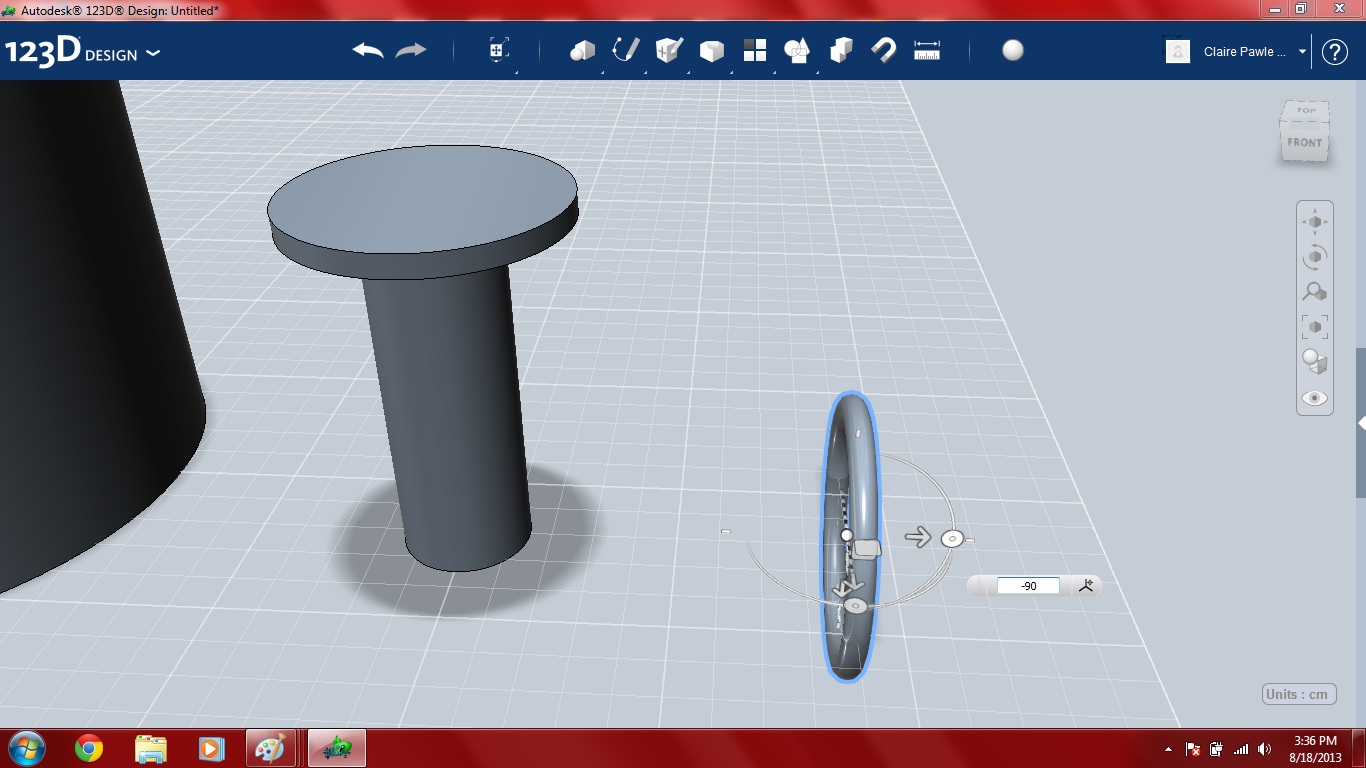Select the Orbit navigation tool

1315,257
